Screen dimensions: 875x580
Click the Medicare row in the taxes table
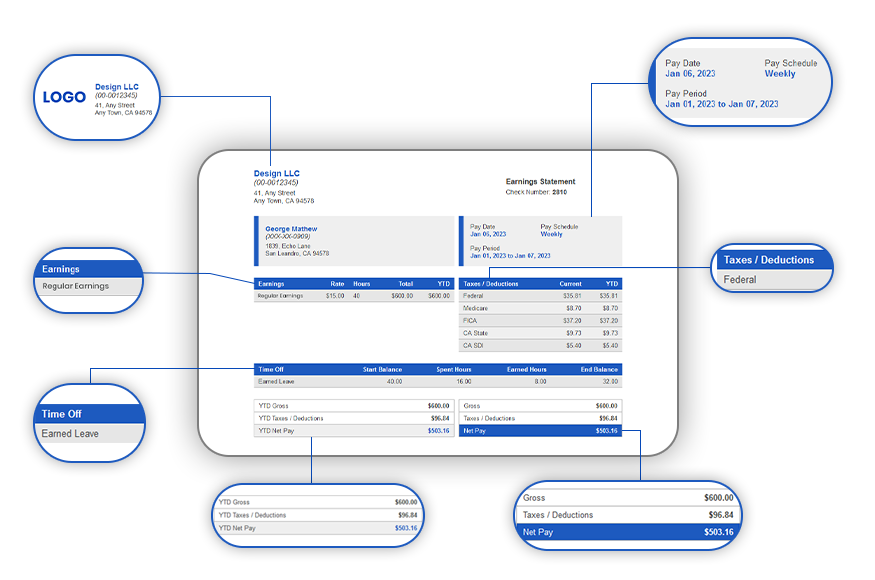(540, 308)
